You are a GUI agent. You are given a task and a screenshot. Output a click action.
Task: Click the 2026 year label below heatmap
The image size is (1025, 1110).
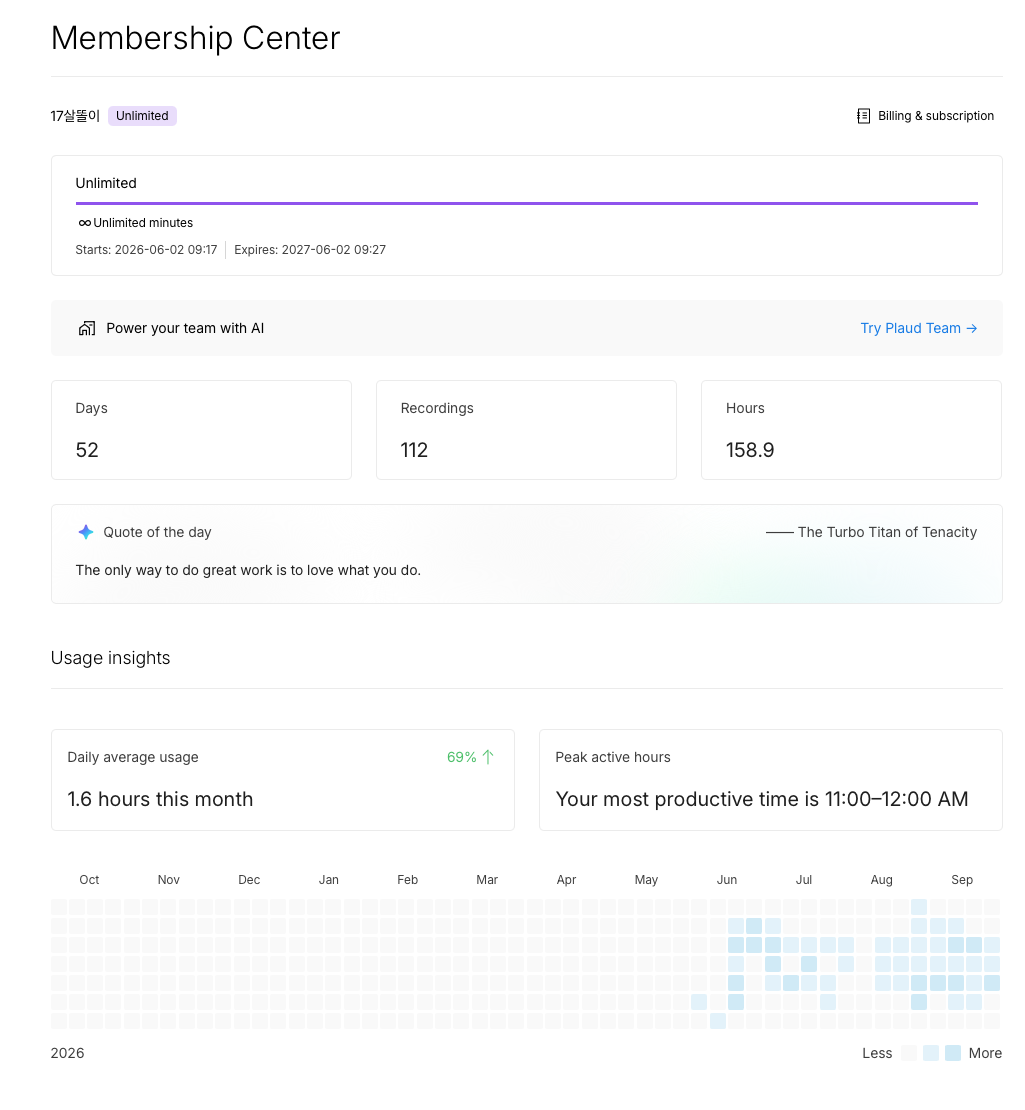click(67, 1053)
